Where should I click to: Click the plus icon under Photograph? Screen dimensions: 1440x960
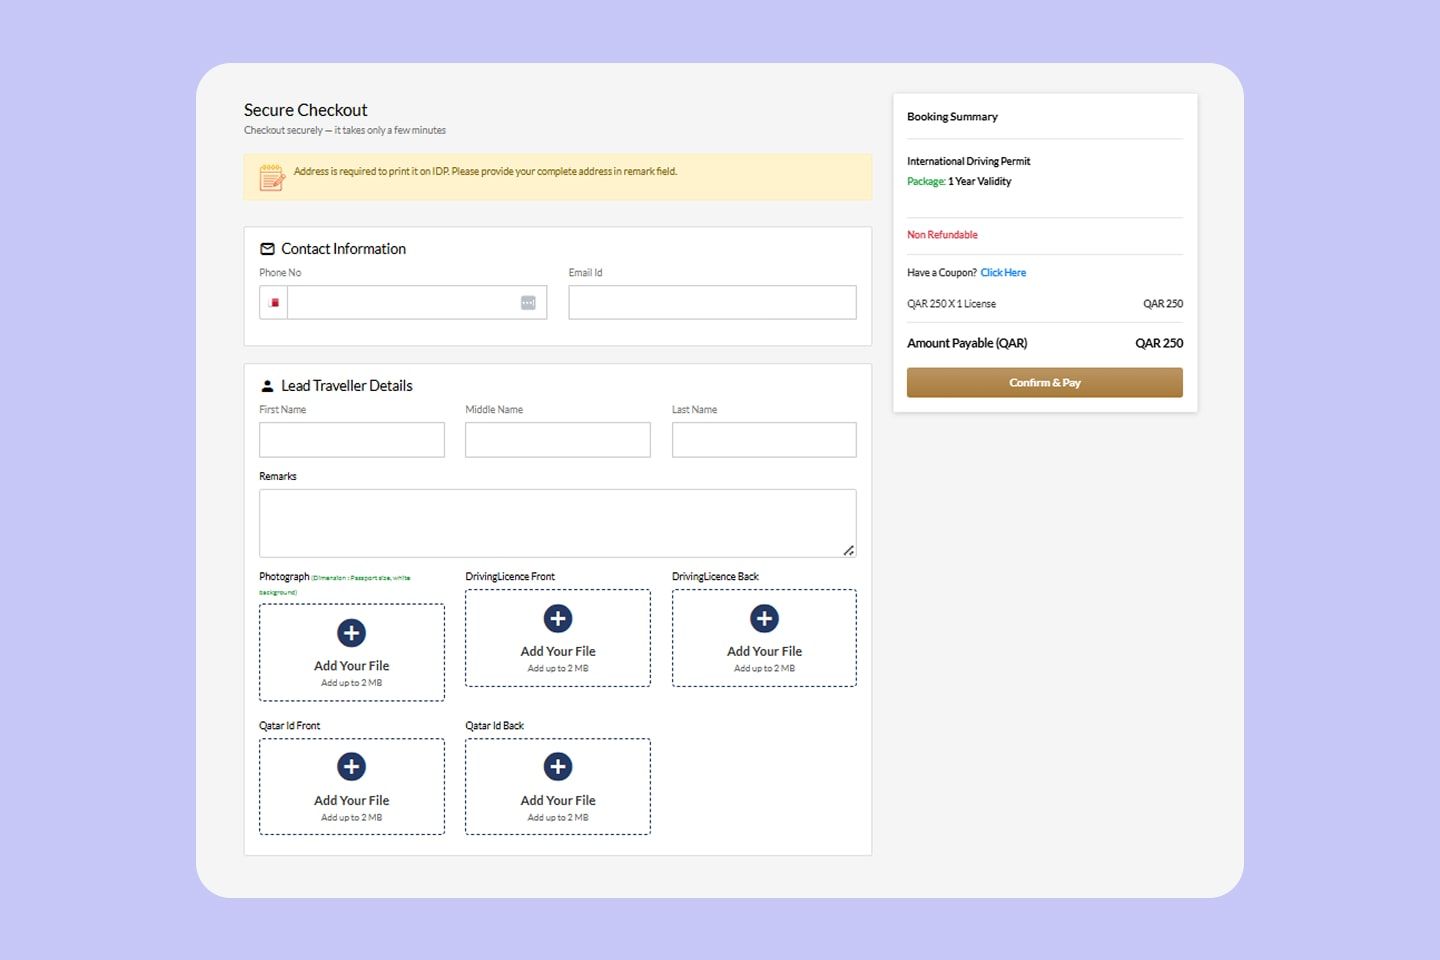click(x=351, y=633)
